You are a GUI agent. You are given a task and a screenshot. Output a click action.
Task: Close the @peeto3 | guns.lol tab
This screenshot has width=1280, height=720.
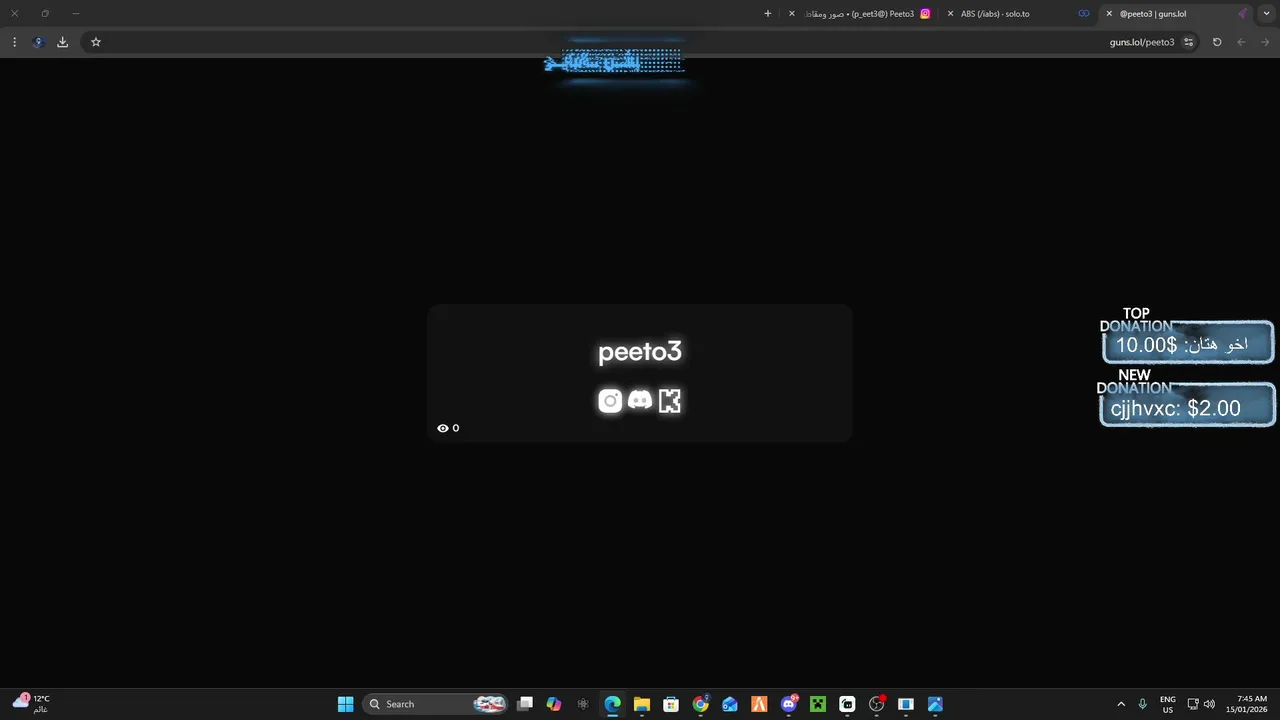[x=1109, y=14]
